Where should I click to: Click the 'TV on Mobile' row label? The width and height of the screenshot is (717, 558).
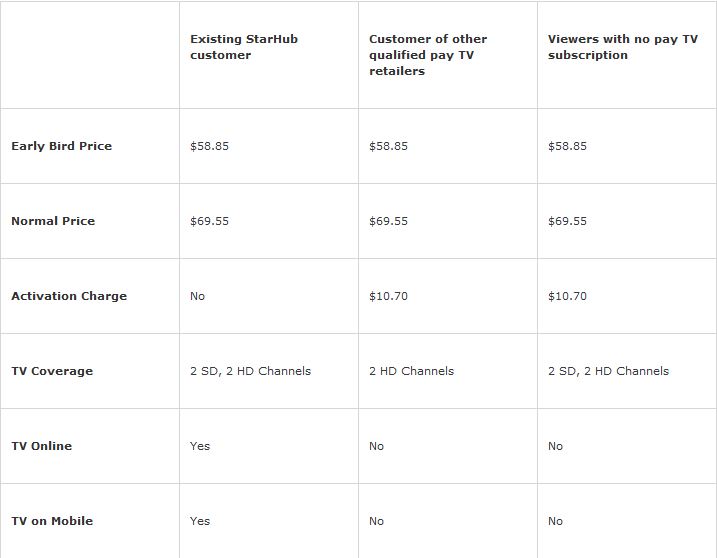point(52,521)
